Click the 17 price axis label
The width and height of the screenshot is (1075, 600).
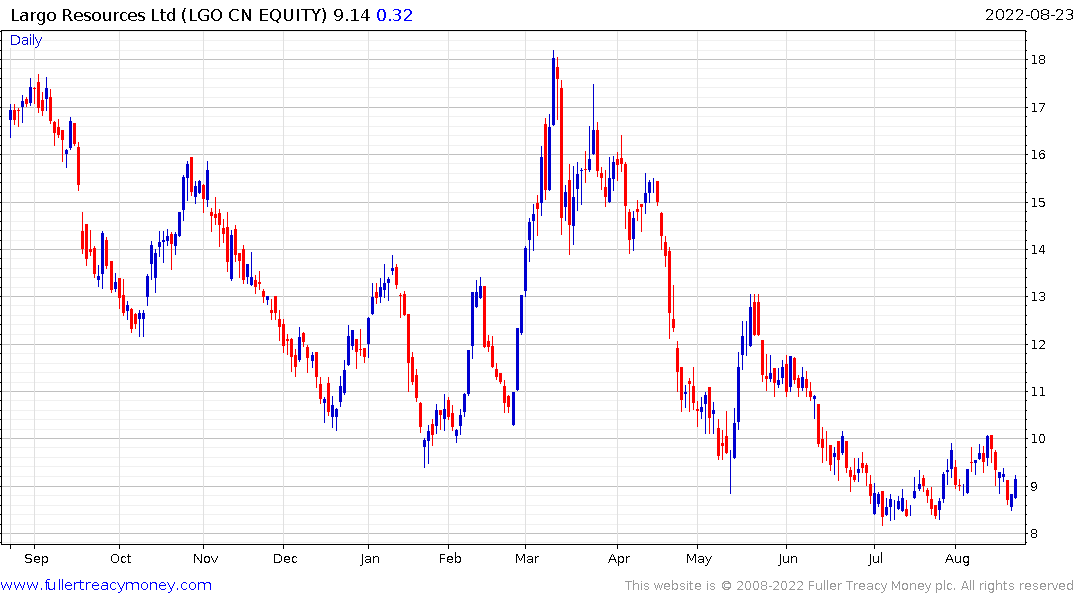click(x=1038, y=108)
